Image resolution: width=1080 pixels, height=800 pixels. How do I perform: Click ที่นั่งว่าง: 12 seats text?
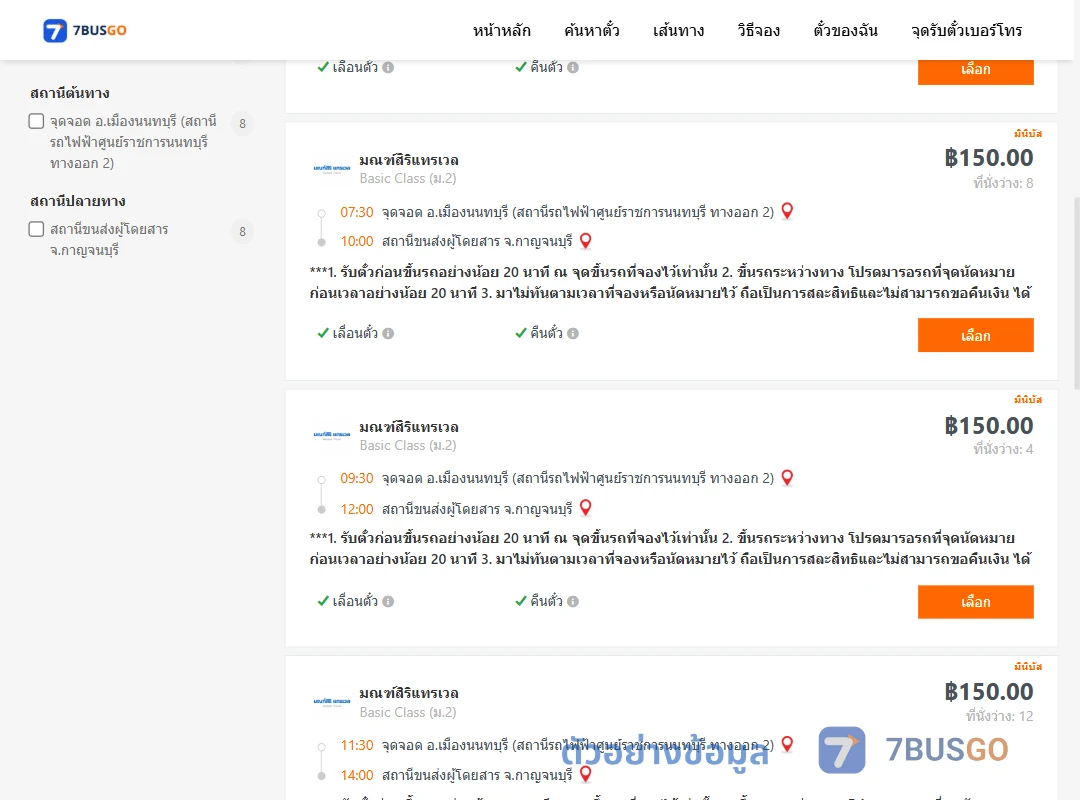point(999,716)
